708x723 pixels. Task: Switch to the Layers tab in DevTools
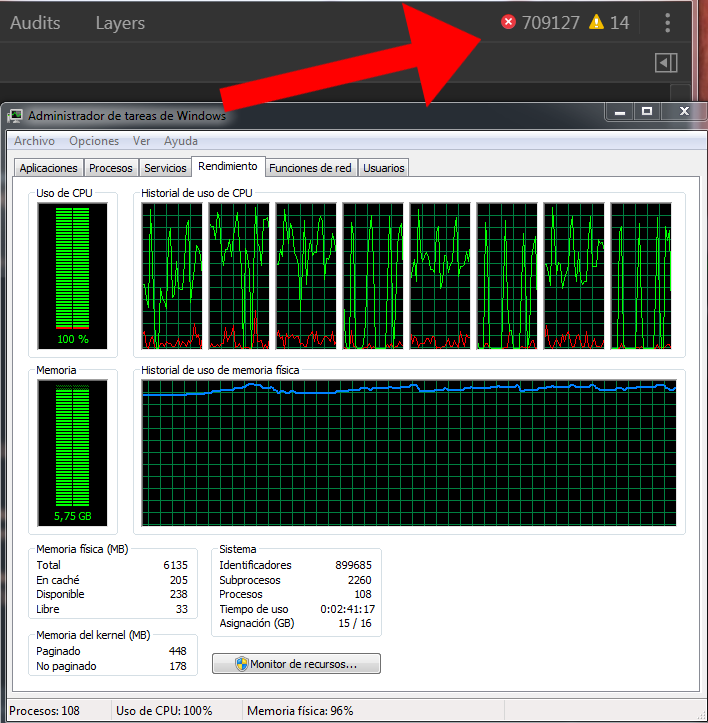click(120, 23)
